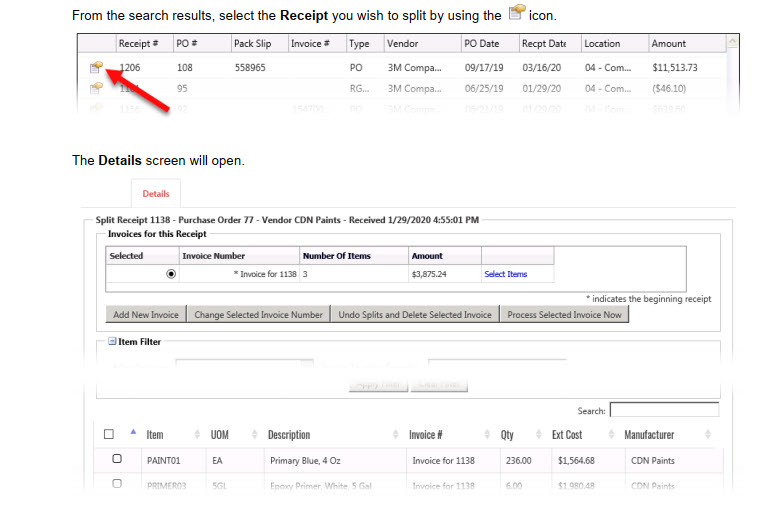
Task: Focus the Search input field
Action: 664,410
